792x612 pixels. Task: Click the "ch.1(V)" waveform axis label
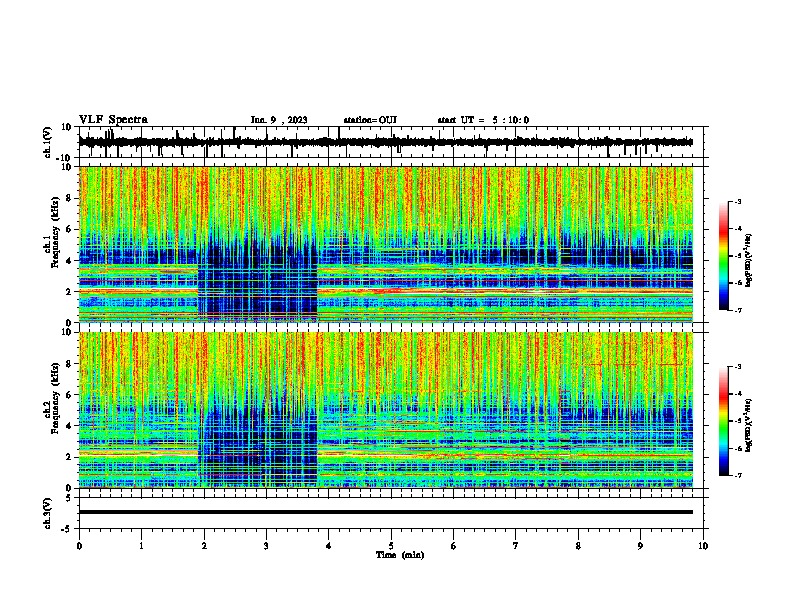(48, 142)
